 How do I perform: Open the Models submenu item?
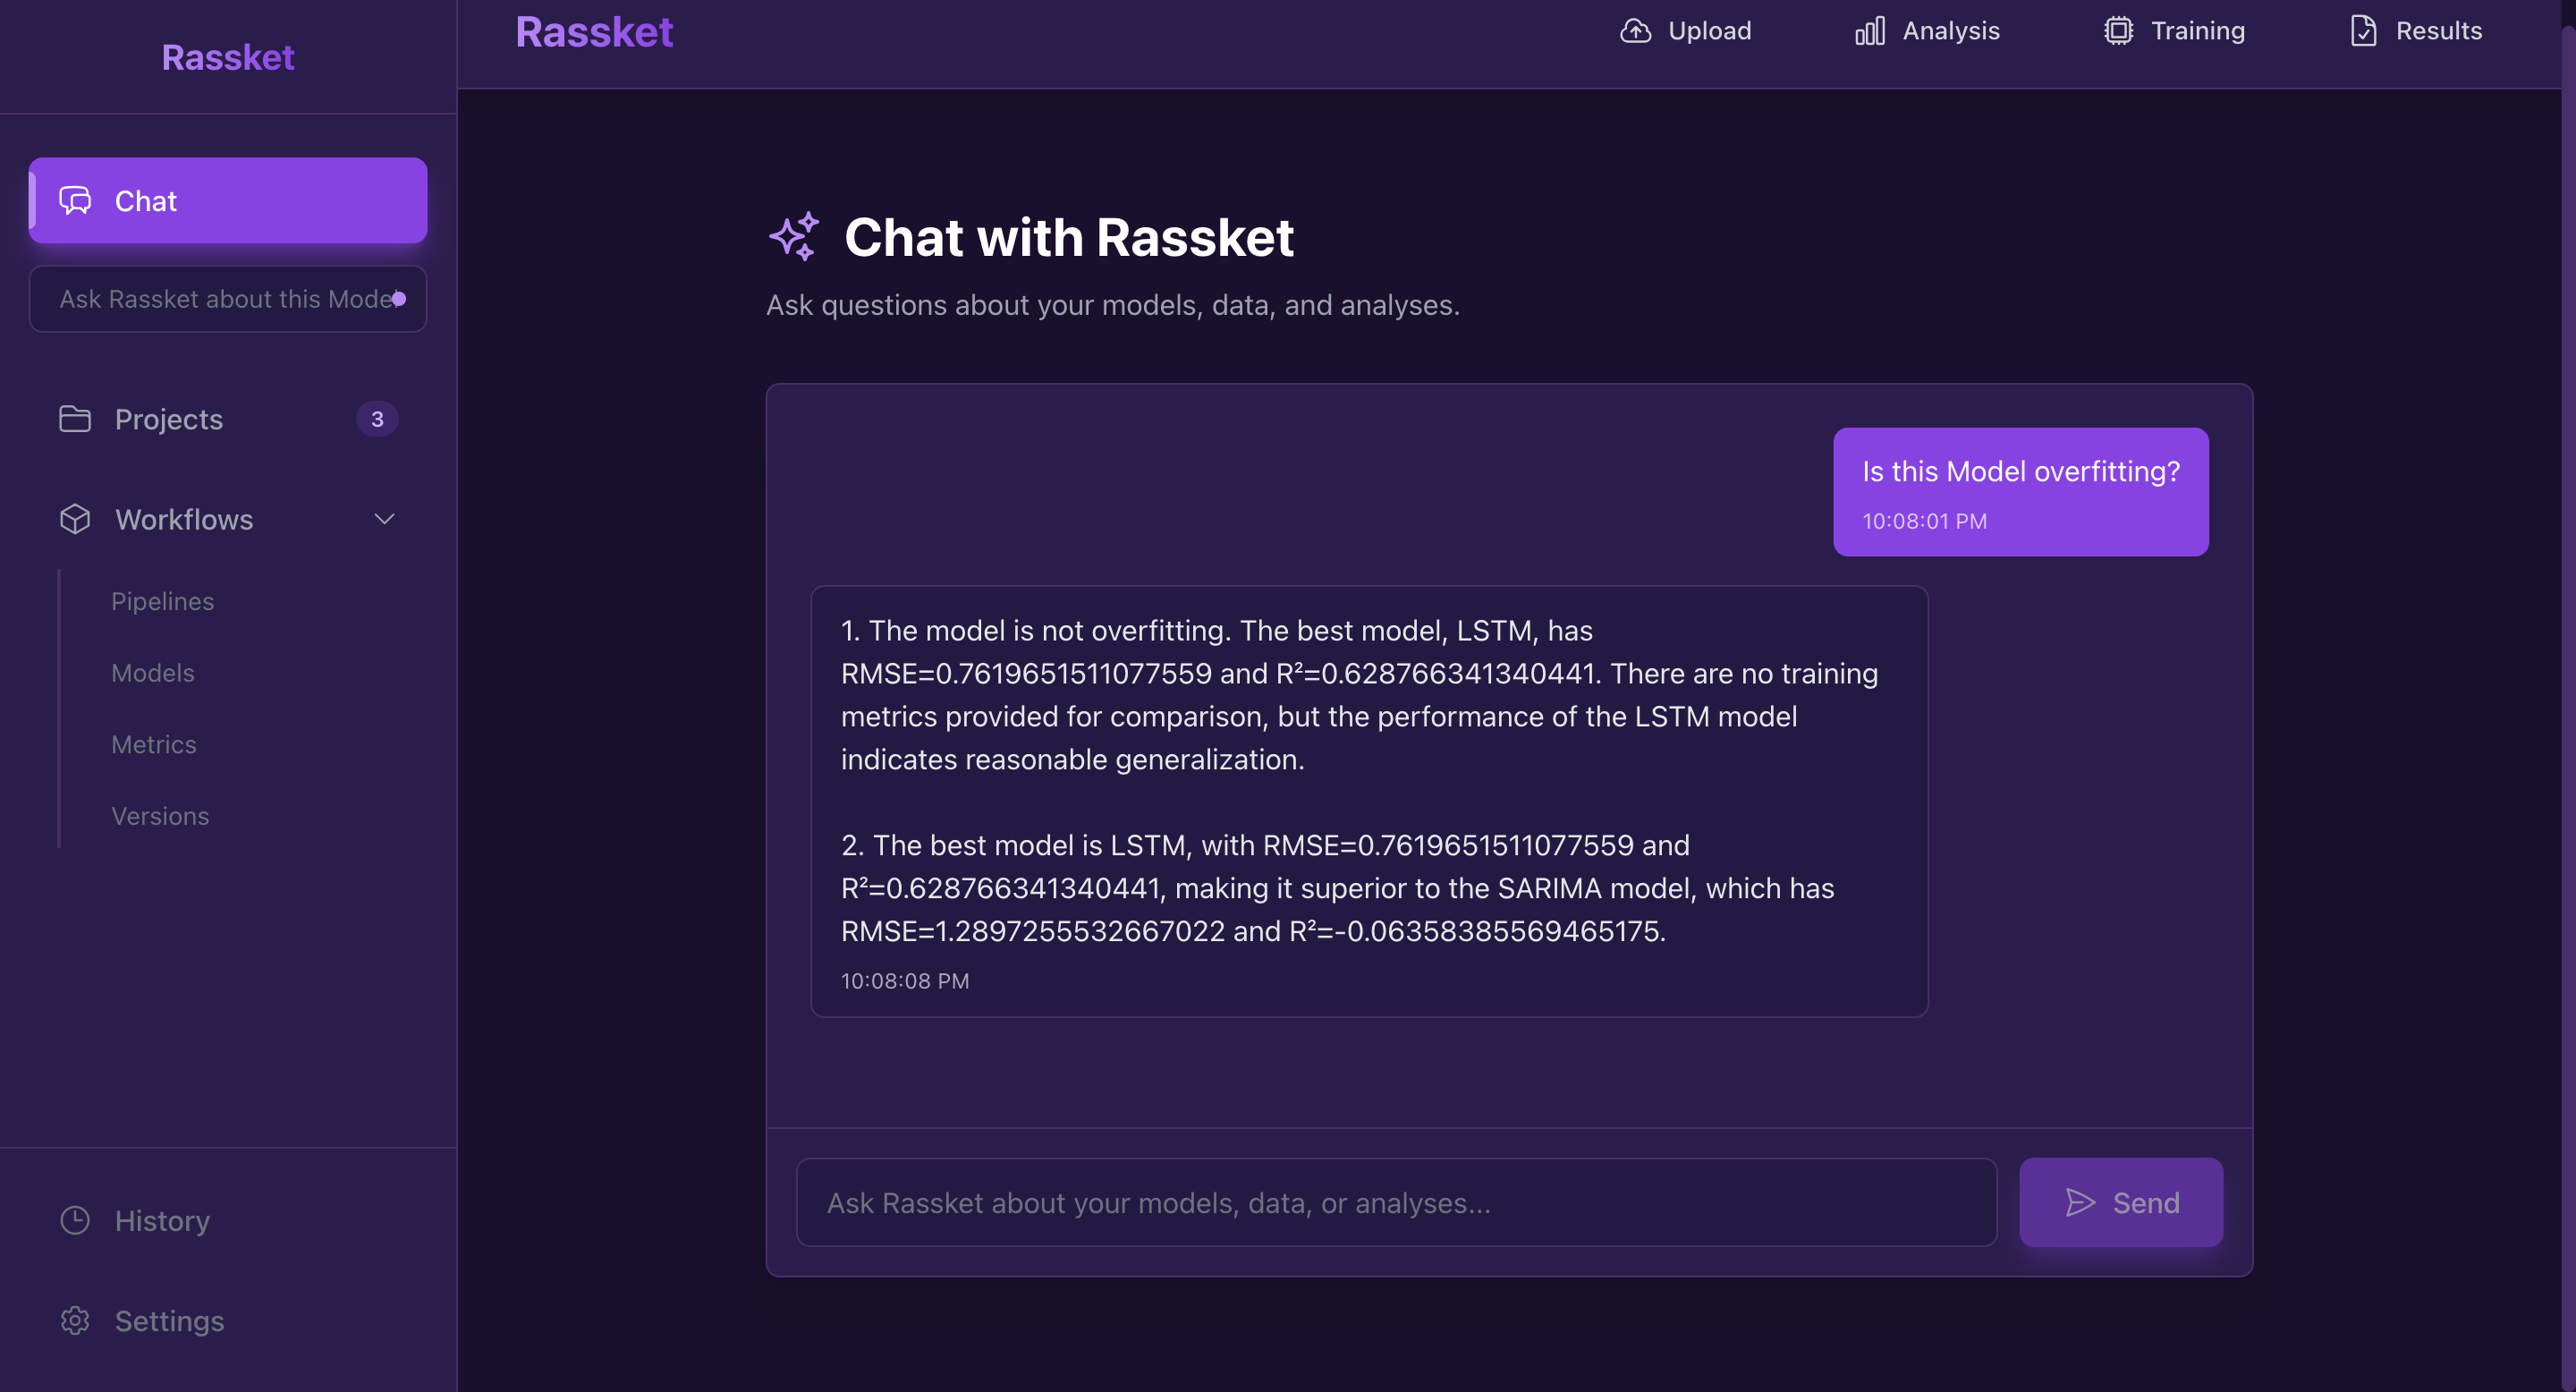click(x=153, y=673)
